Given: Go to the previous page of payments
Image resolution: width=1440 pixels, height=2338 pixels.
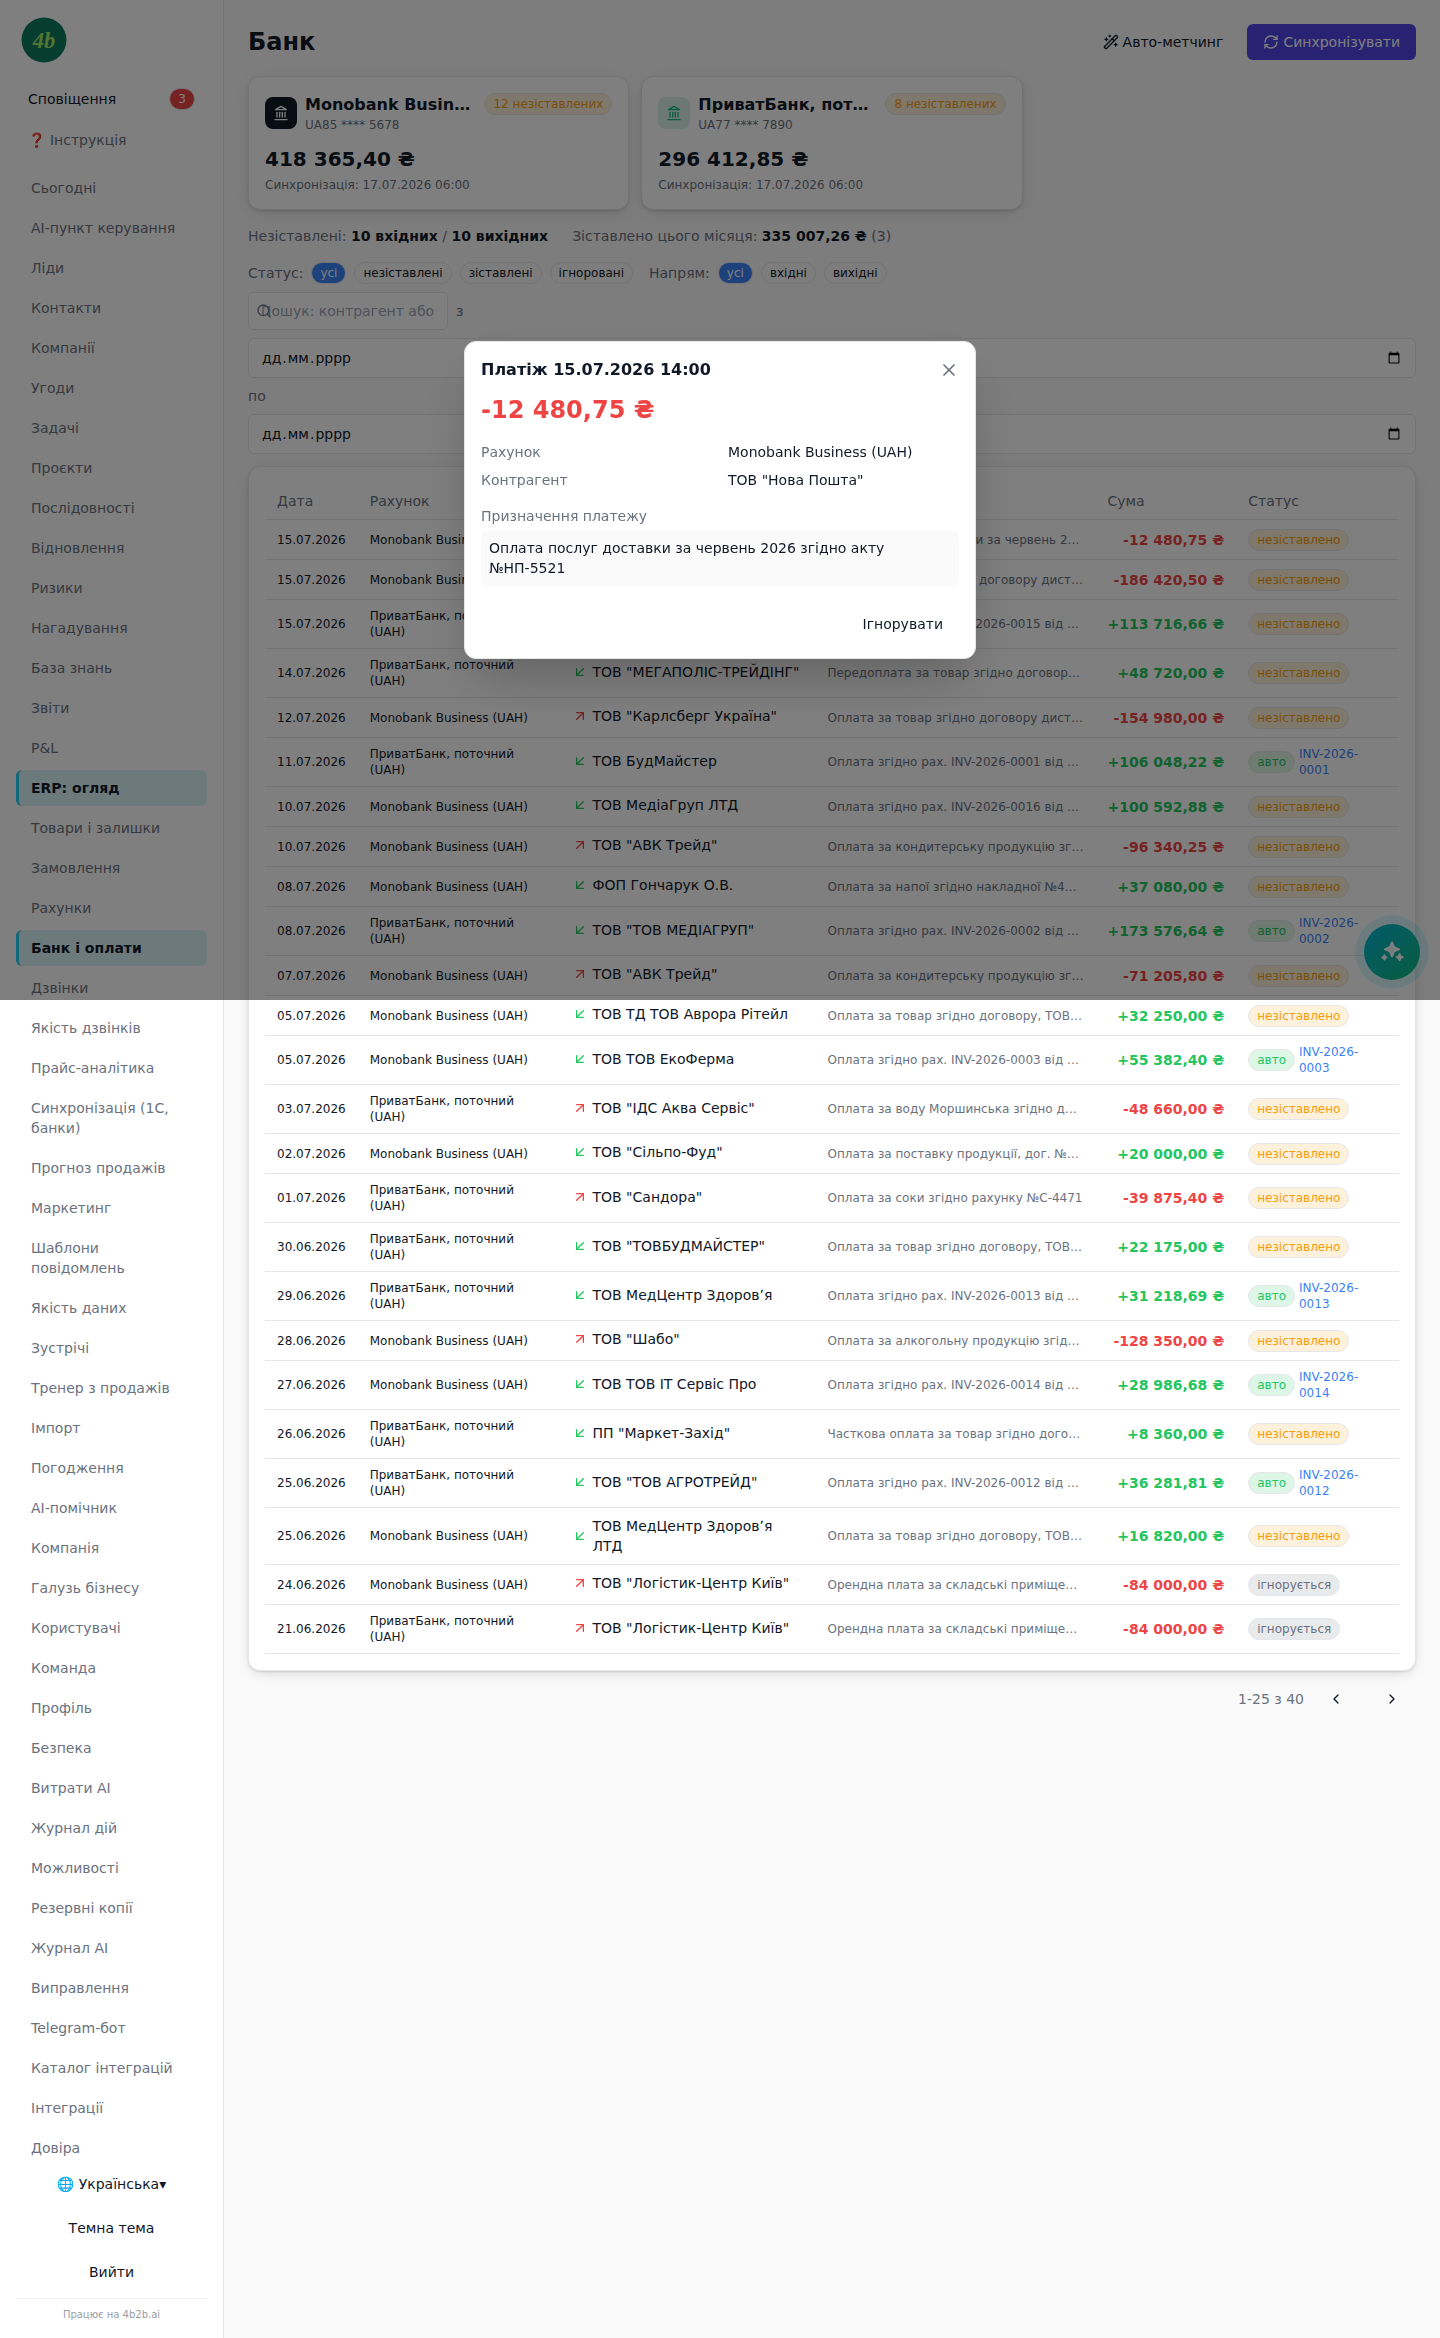Looking at the screenshot, I should [1336, 1699].
